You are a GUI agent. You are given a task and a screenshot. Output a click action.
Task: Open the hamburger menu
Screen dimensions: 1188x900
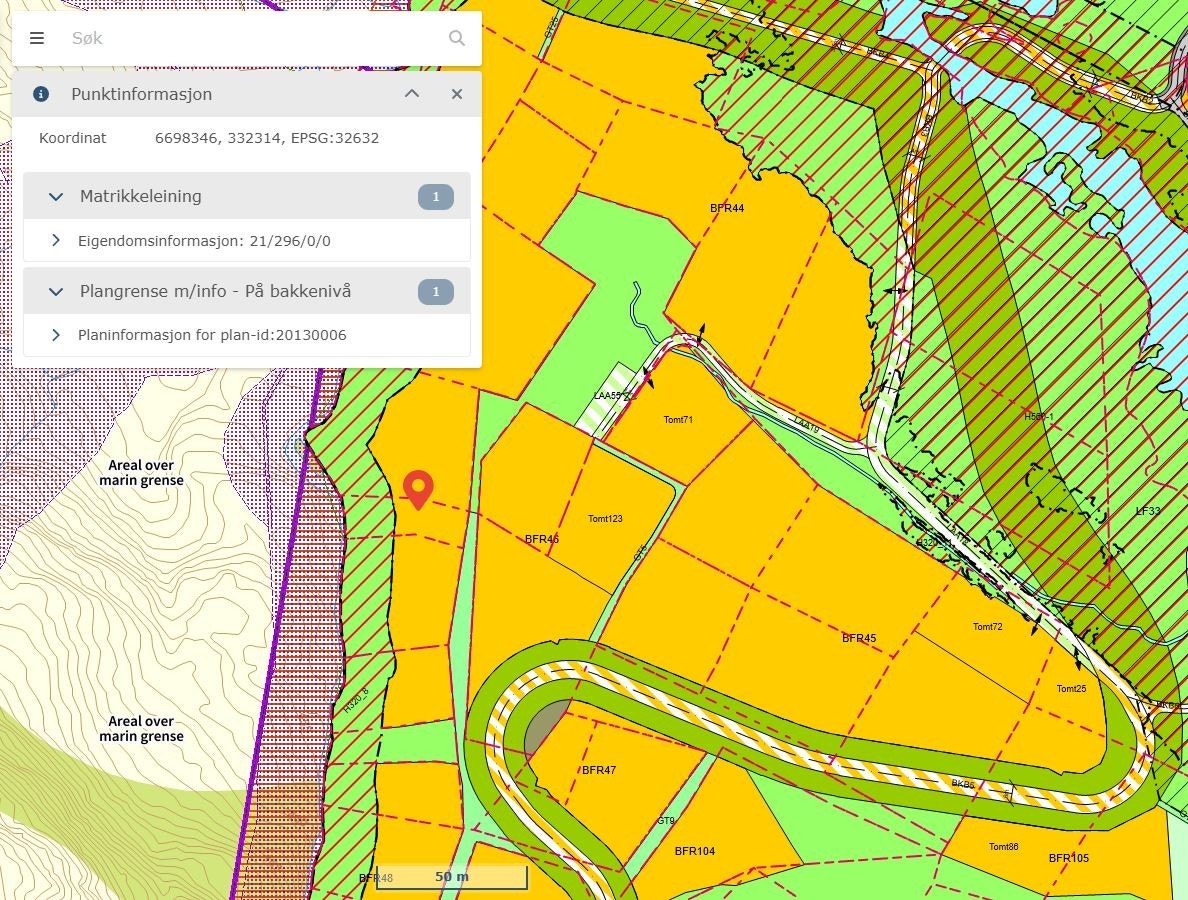coord(36,38)
